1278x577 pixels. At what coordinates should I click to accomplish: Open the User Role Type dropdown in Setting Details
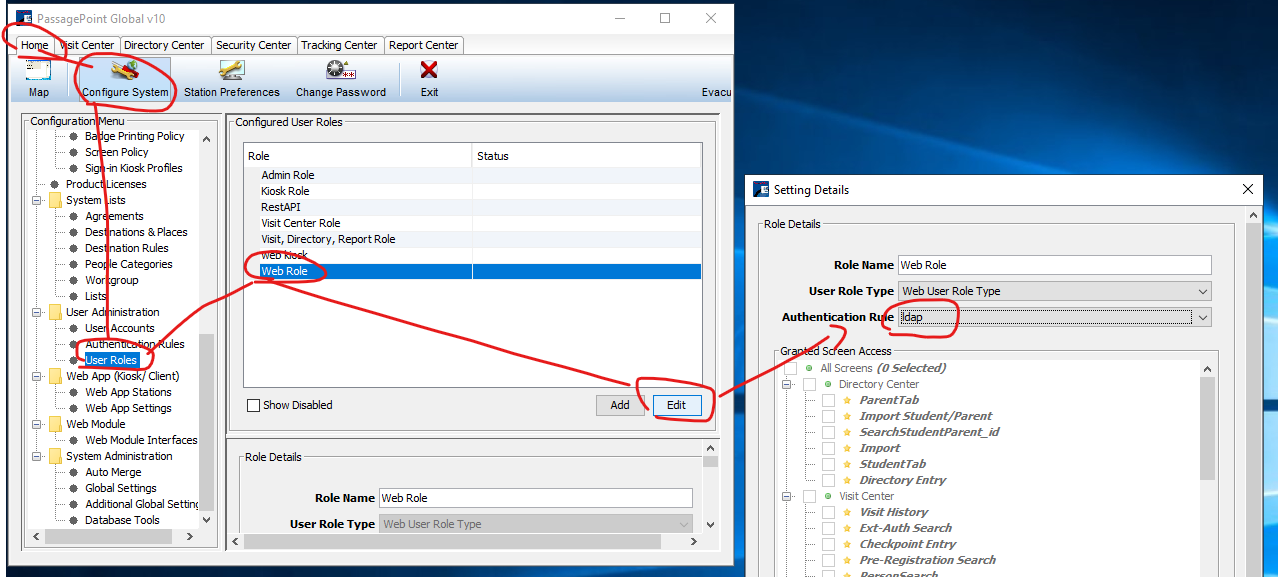1203,291
